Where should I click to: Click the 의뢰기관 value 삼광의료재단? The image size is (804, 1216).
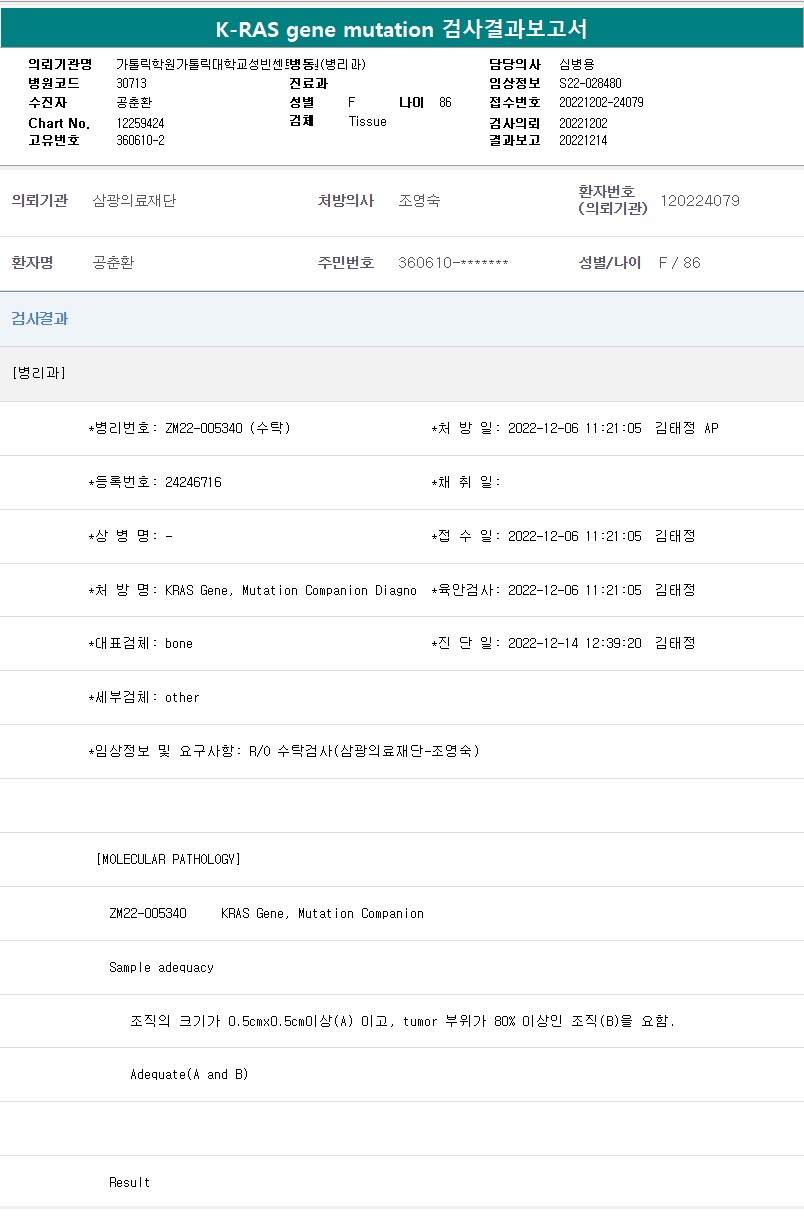(x=134, y=201)
